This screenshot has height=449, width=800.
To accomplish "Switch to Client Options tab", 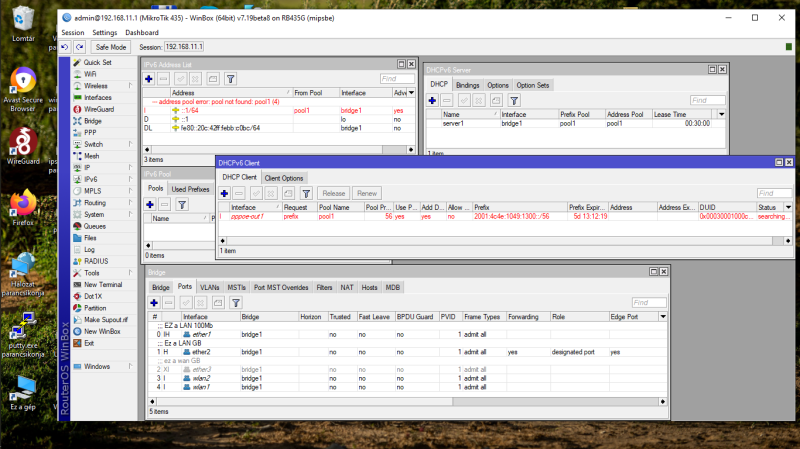I will point(284,178).
